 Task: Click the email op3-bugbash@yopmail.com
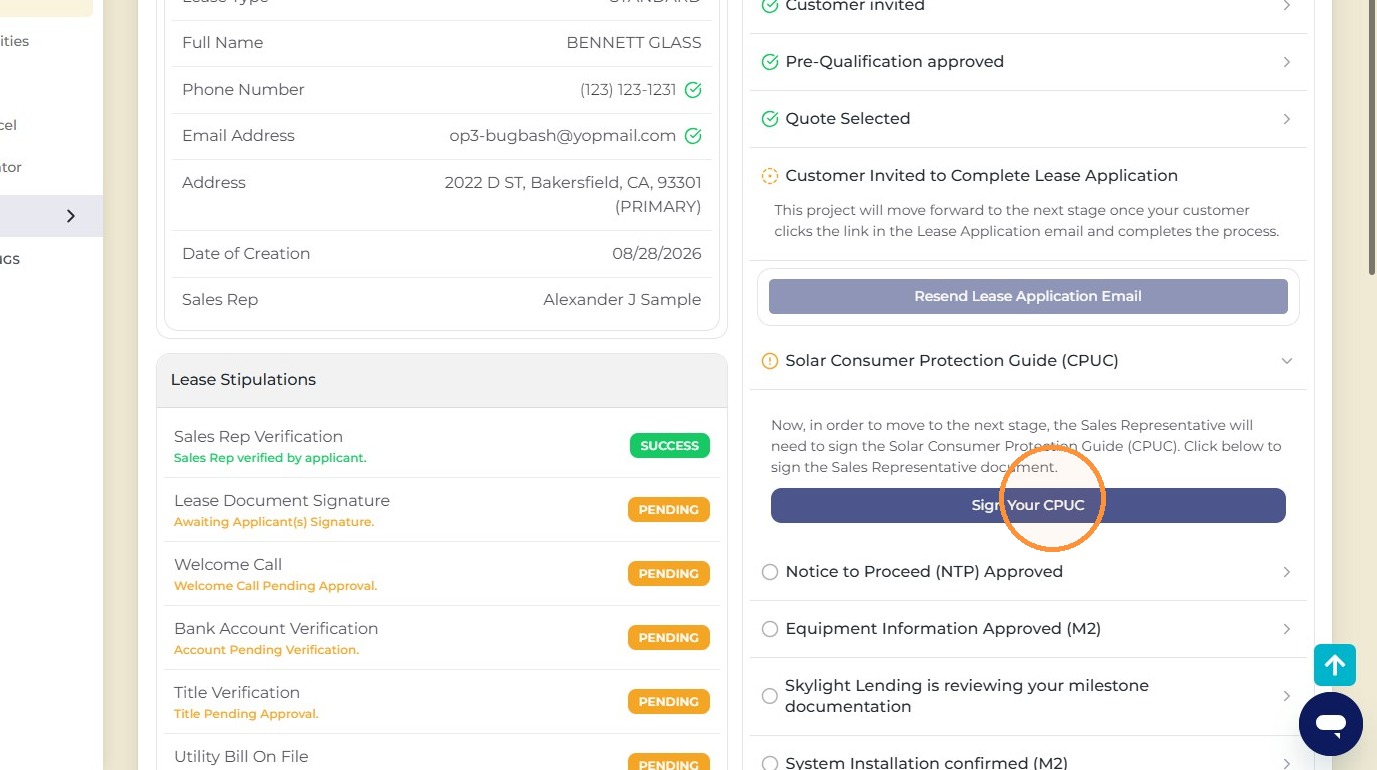tap(563, 136)
